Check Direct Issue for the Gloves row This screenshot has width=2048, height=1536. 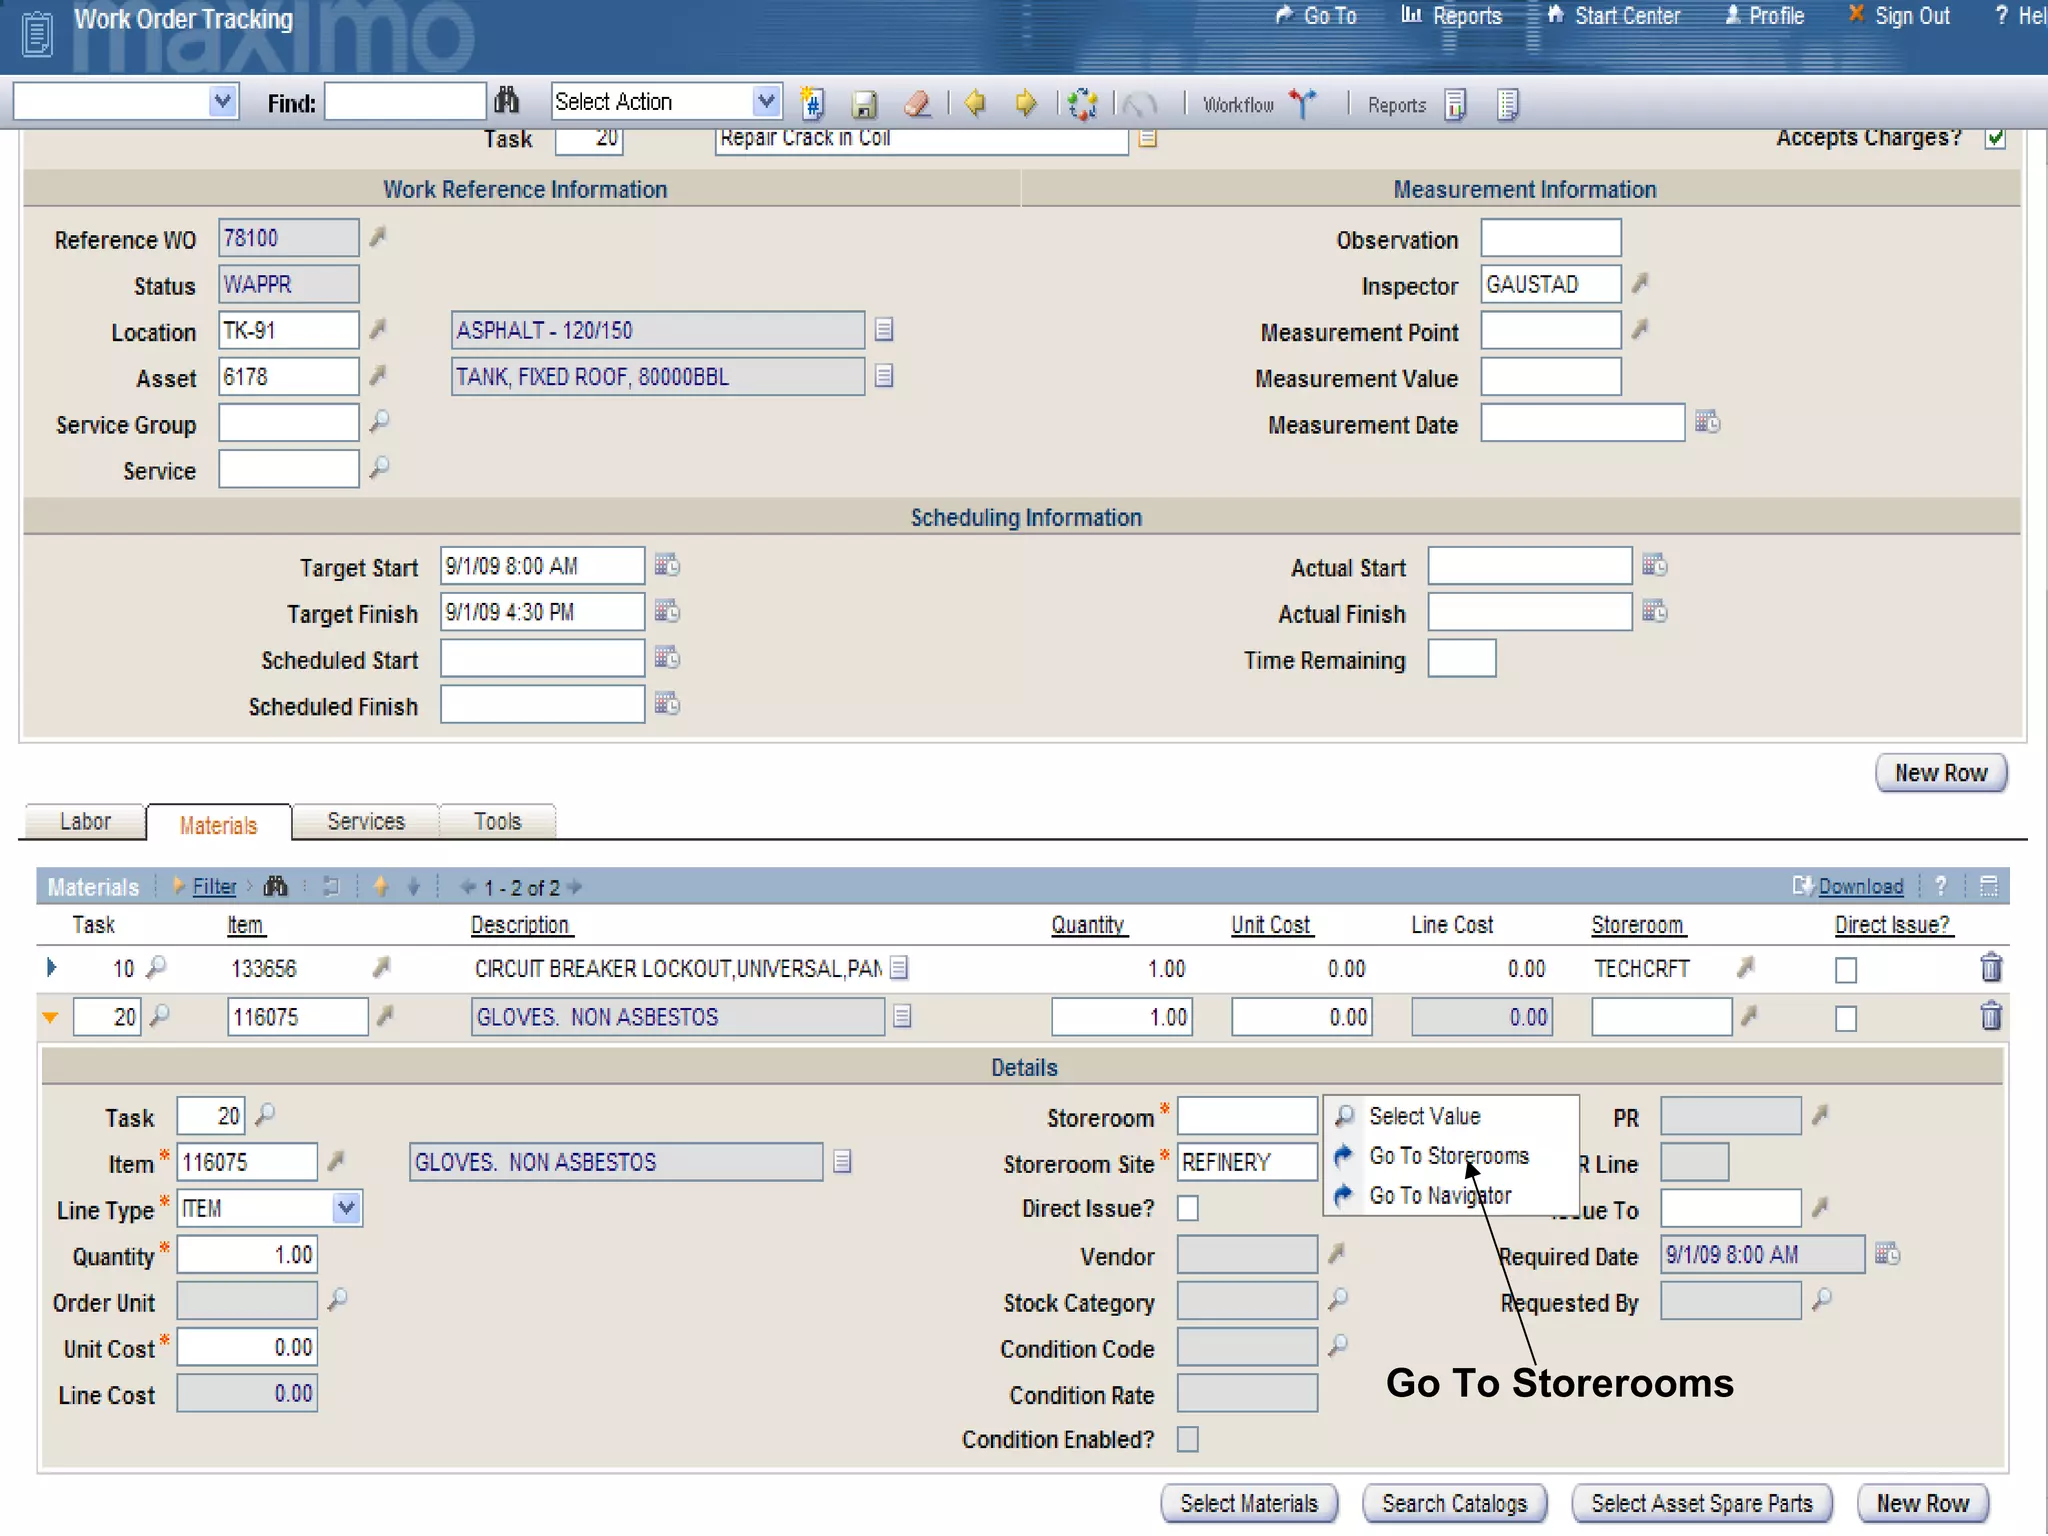1846,1018
